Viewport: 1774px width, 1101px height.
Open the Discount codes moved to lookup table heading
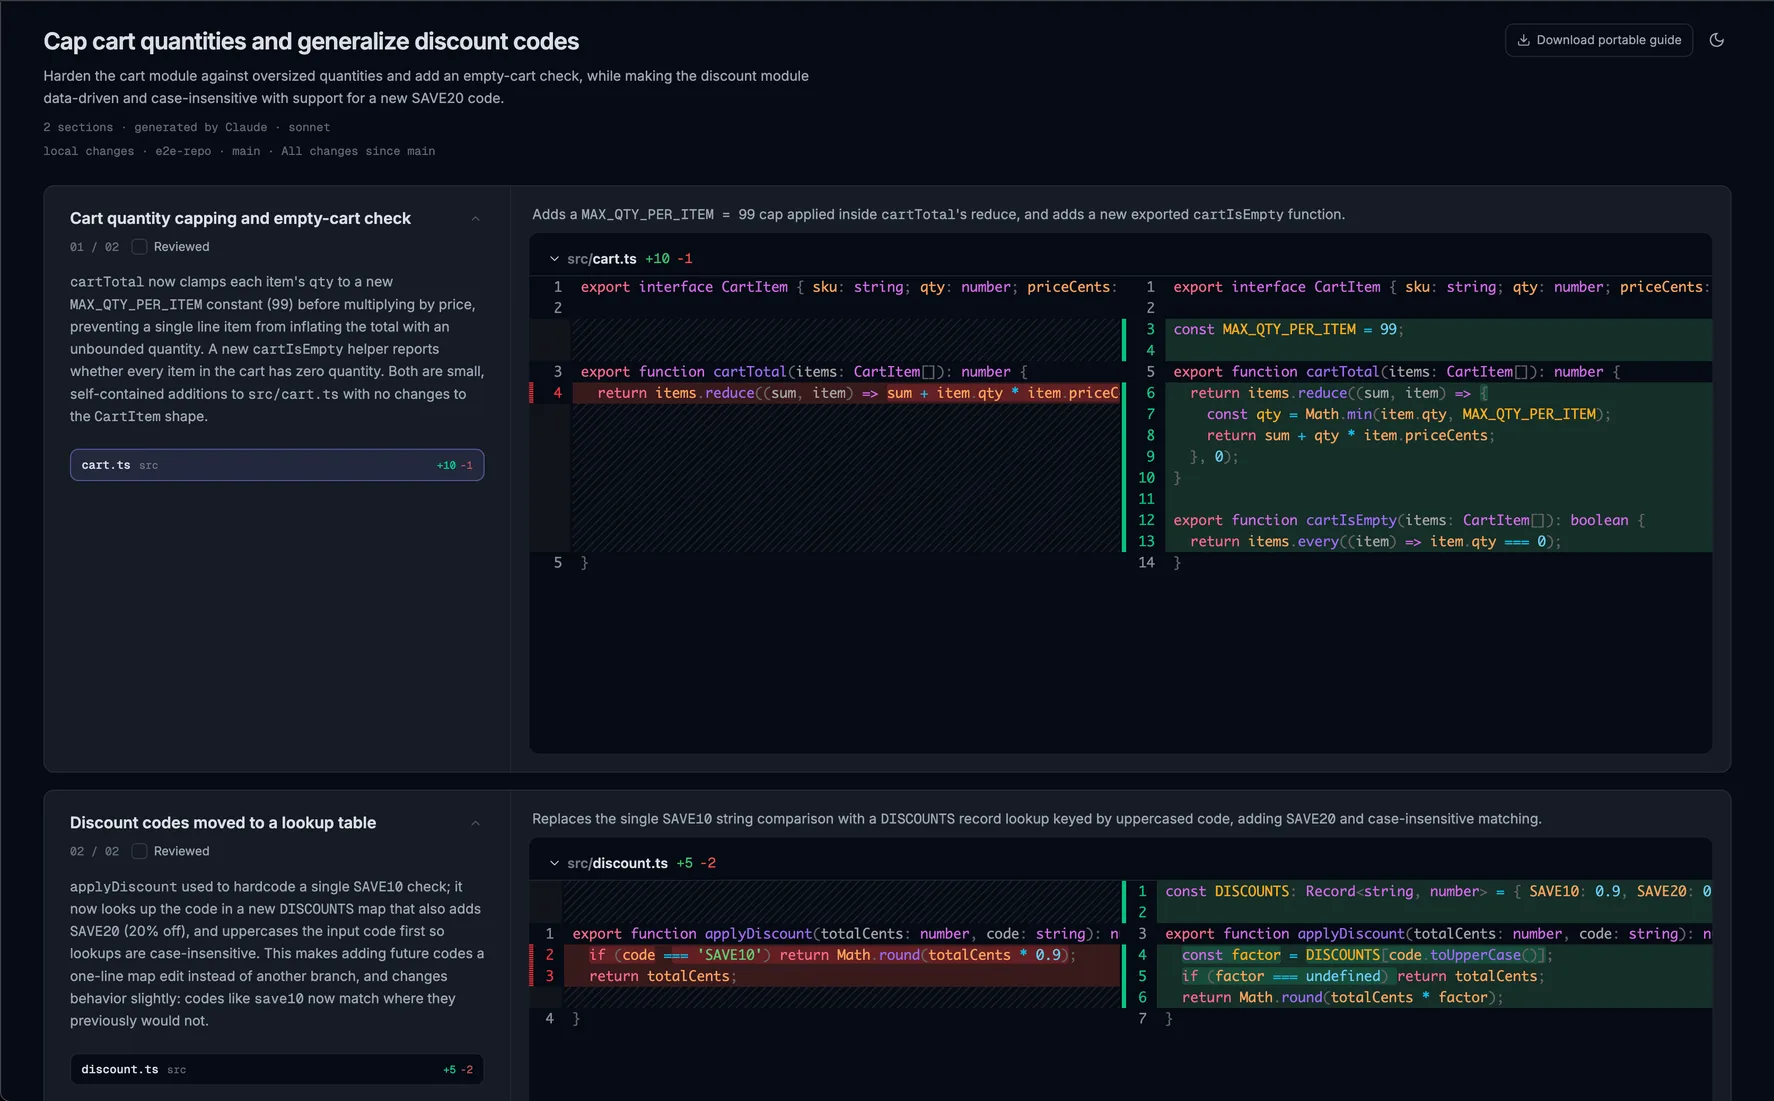coord(223,823)
